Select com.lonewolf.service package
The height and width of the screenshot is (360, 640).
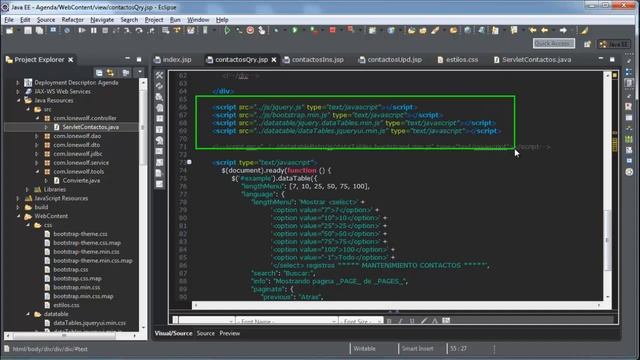pos(81,163)
